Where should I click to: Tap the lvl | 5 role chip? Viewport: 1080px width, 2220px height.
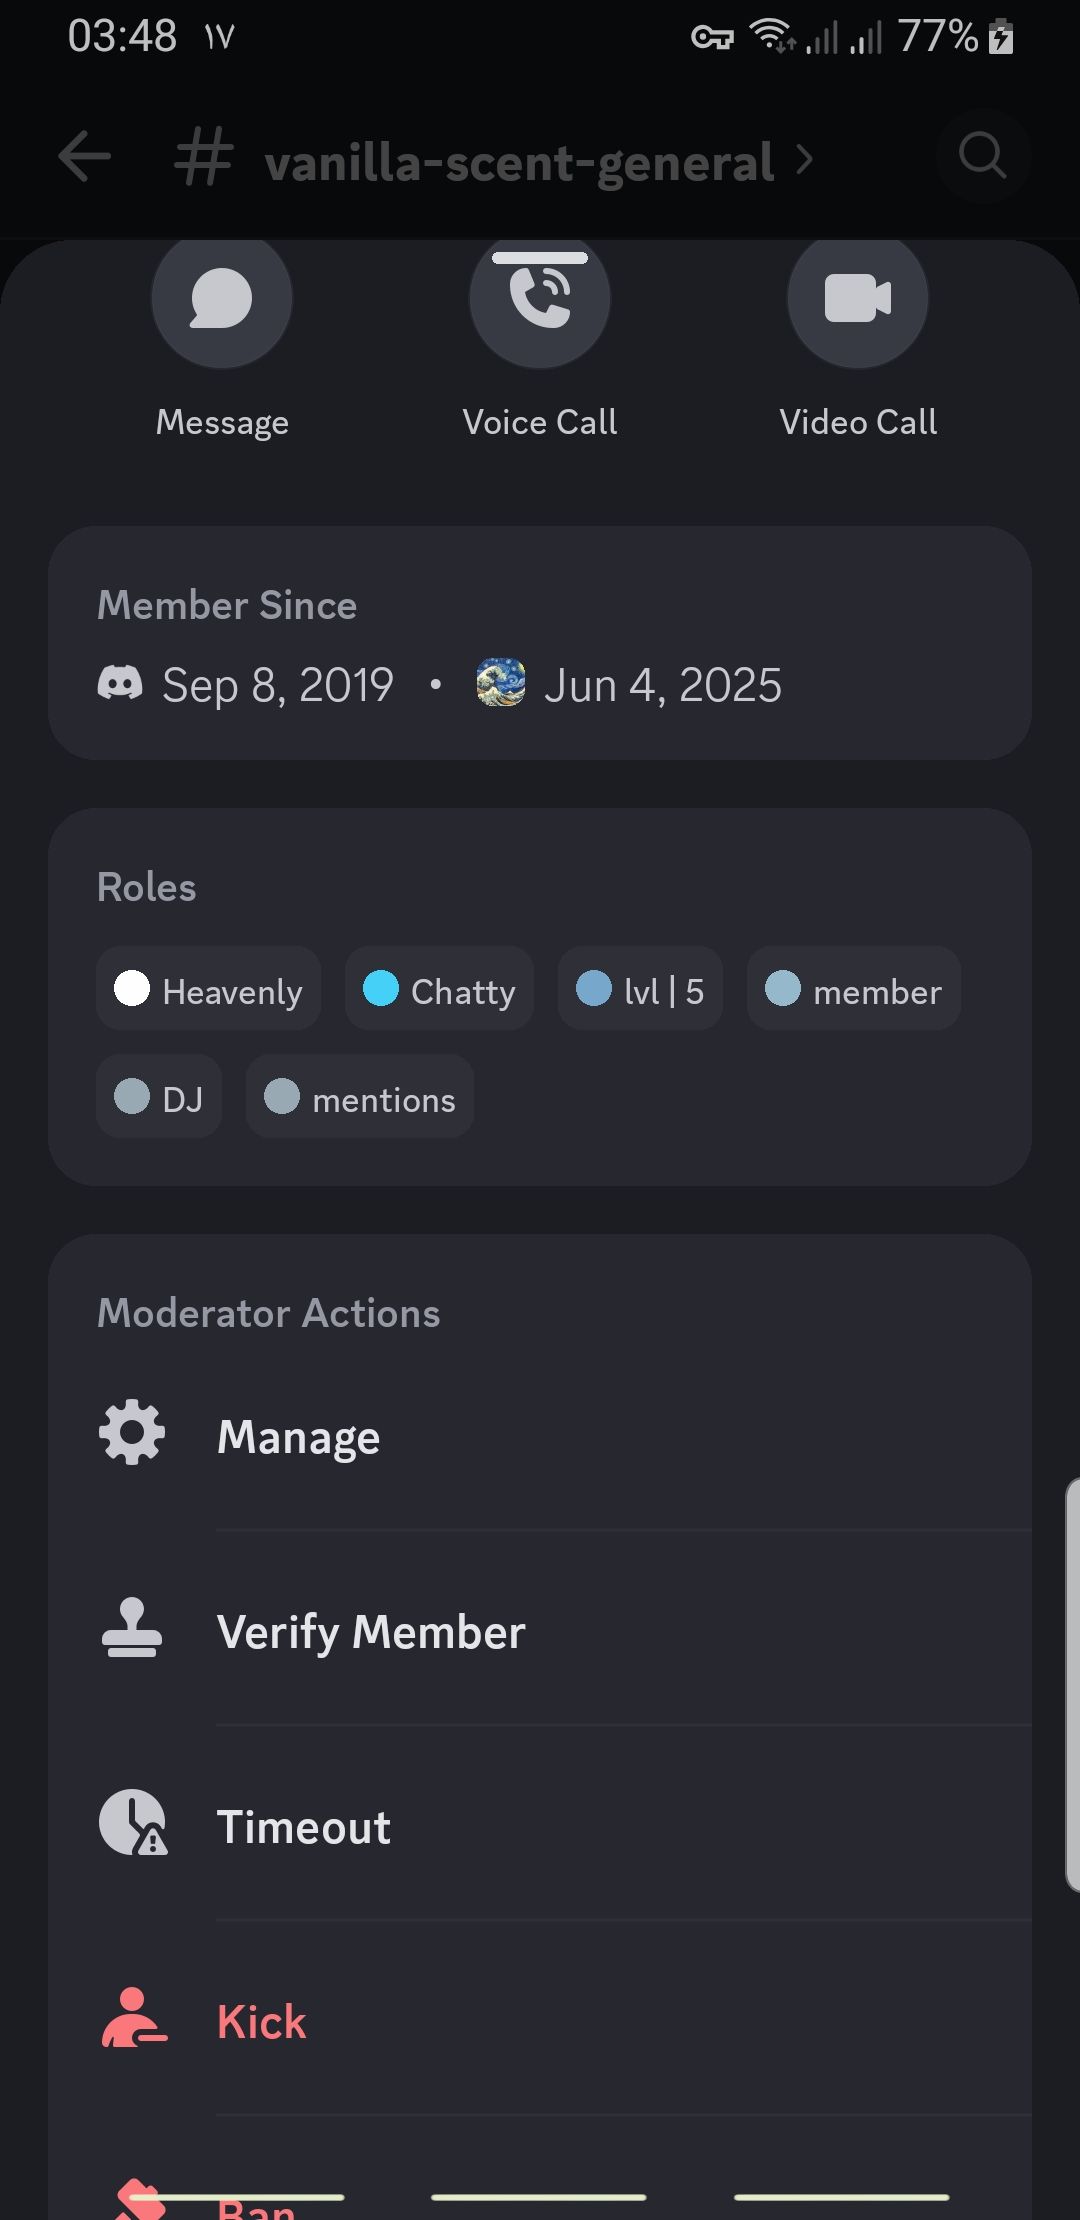click(640, 989)
